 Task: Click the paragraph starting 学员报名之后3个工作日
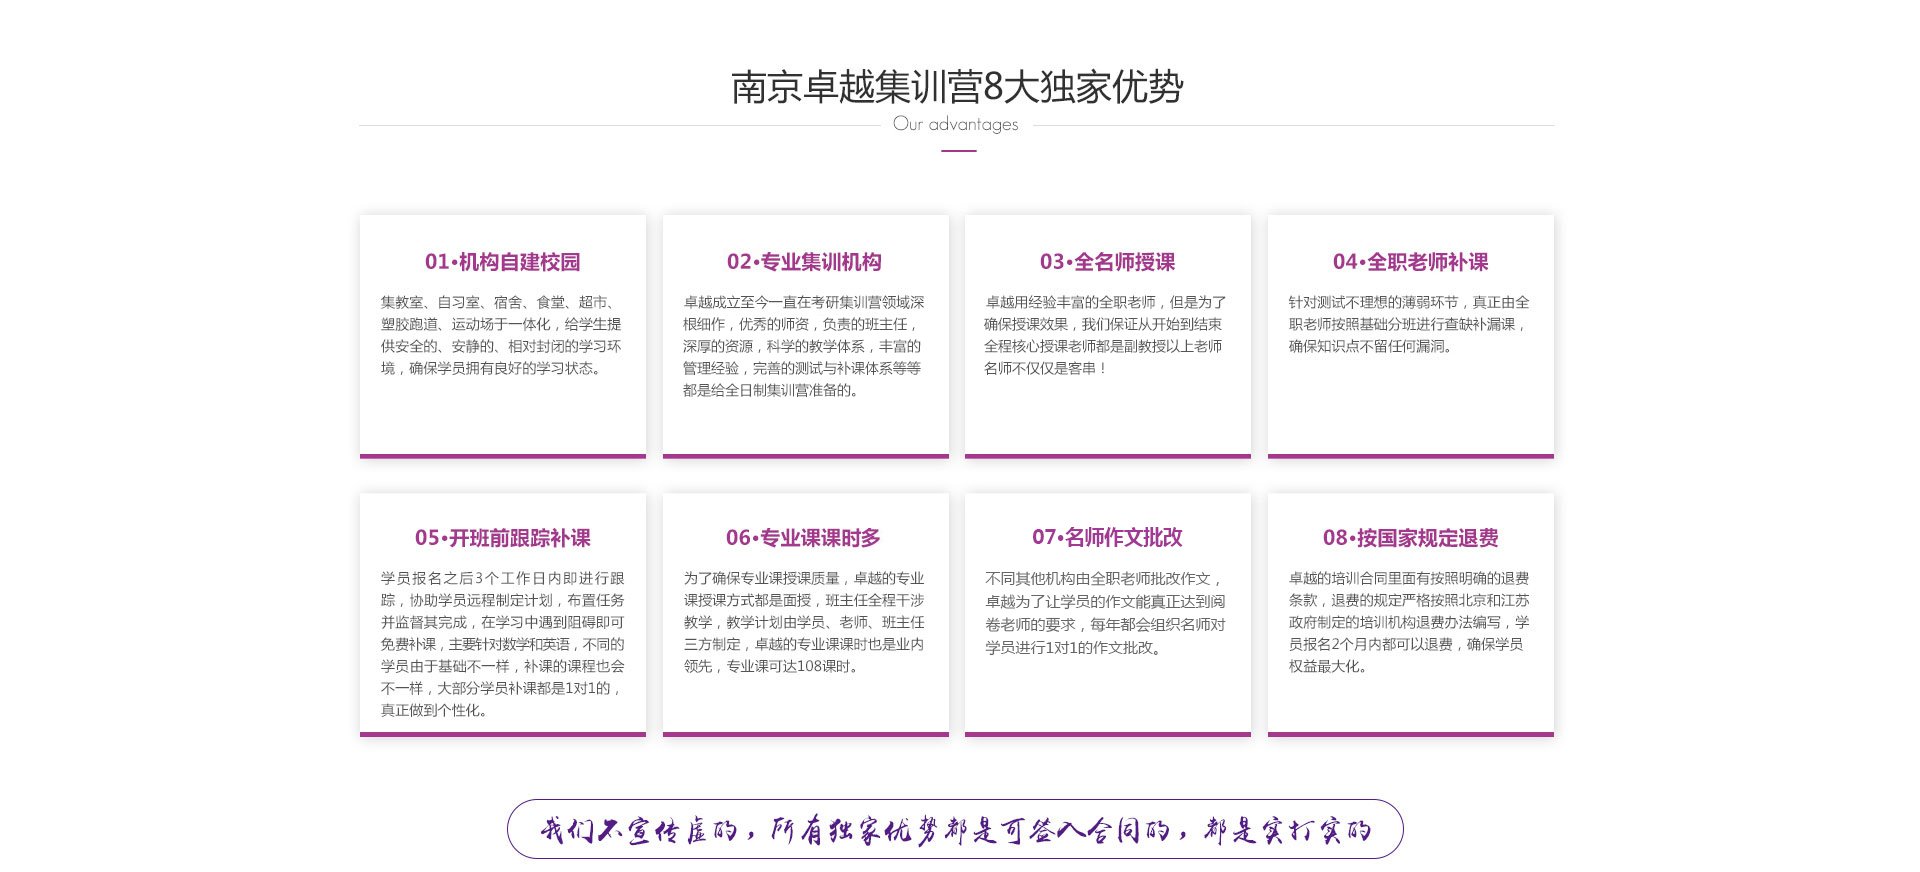pyautogui.click(x=502, y=644)
